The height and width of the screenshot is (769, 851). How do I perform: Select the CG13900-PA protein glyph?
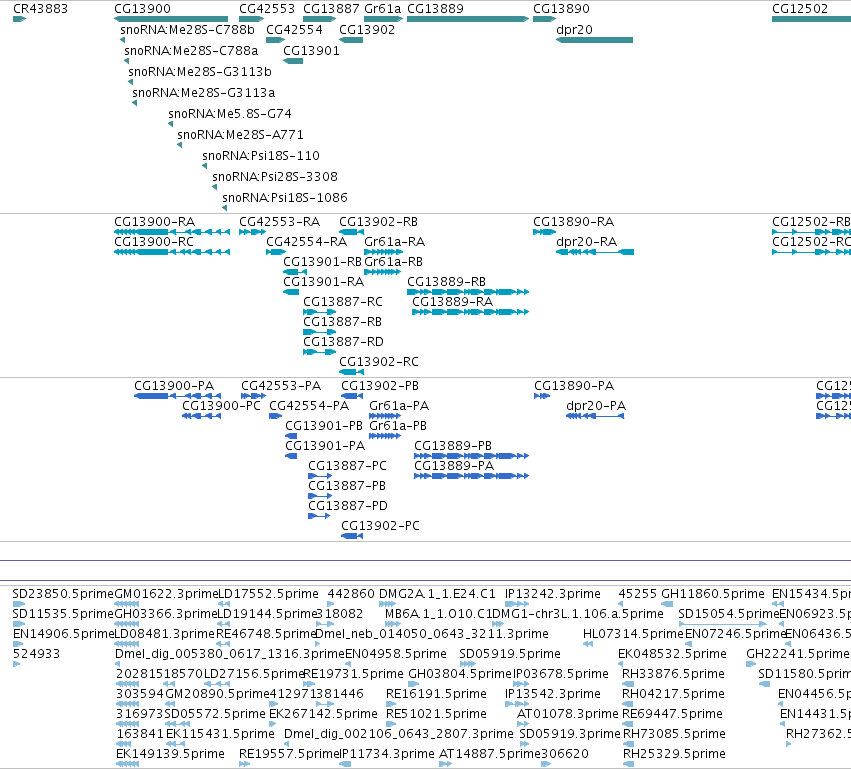(x=177, y=396)
